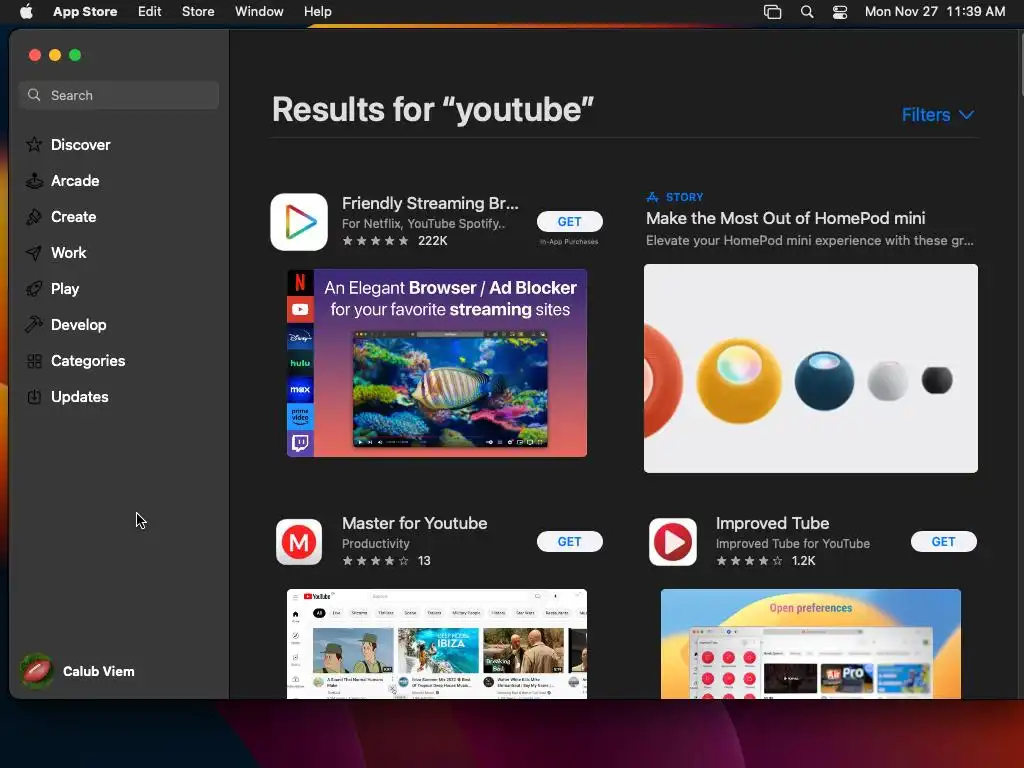Open Control Center icon in menu bar
Viewport: 1024px width, 768px height.
point(840,12)
